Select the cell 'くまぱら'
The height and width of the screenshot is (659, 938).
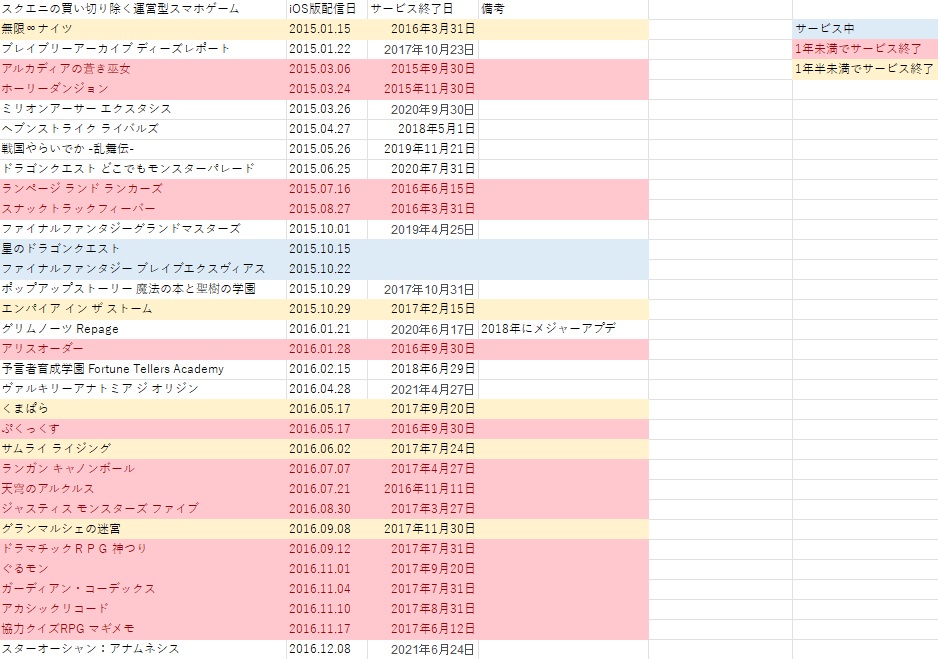pos(143,409)
